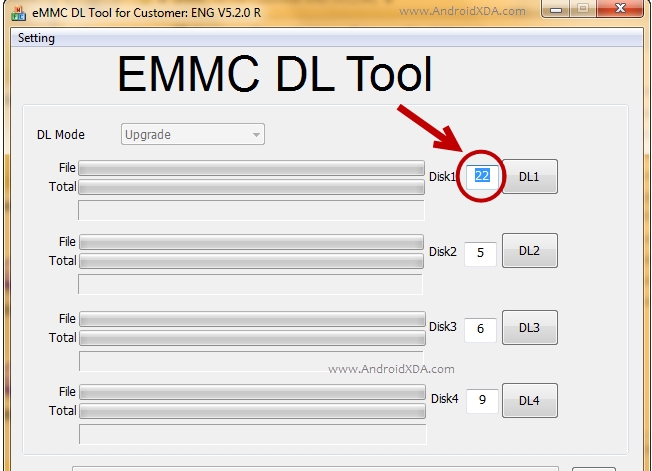Click the status box under Disk2 bars
Viewport: 652px width, 471px height.
tap(250, 284)
